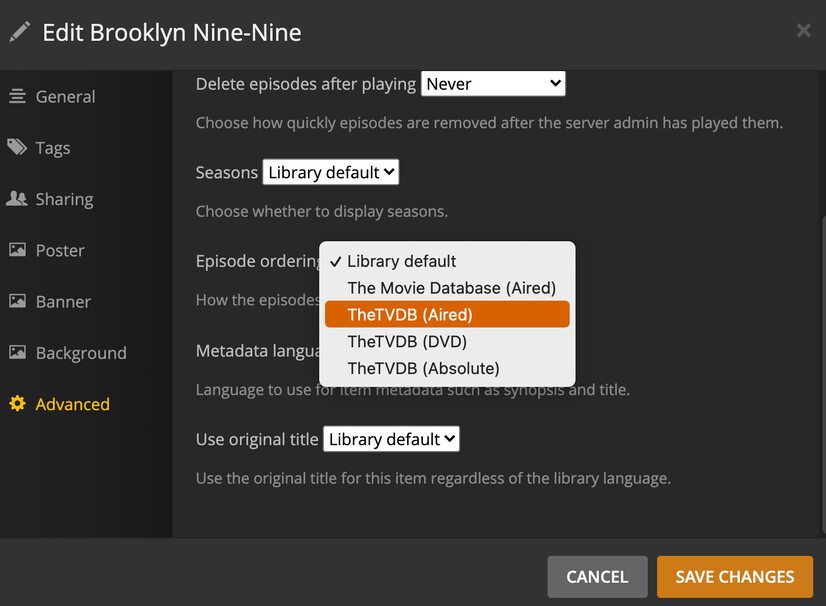Expand the Seasons dropdown
The image size is (826, 606).
[330, 172]
